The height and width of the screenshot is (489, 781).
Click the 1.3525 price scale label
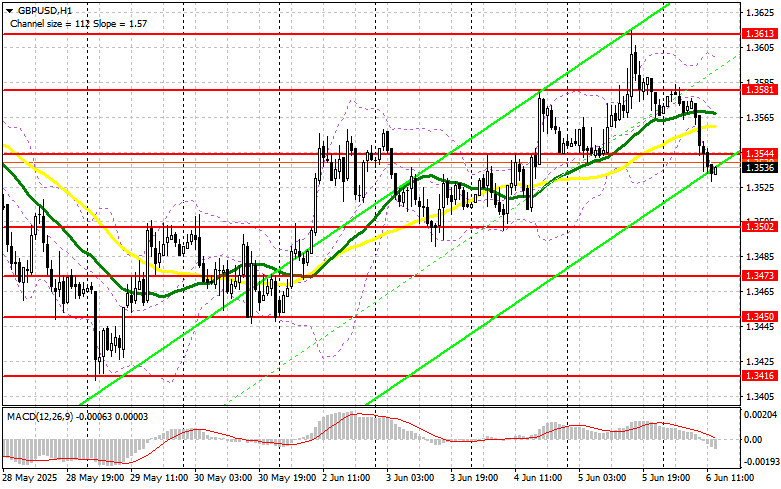(x=760, y=187)
